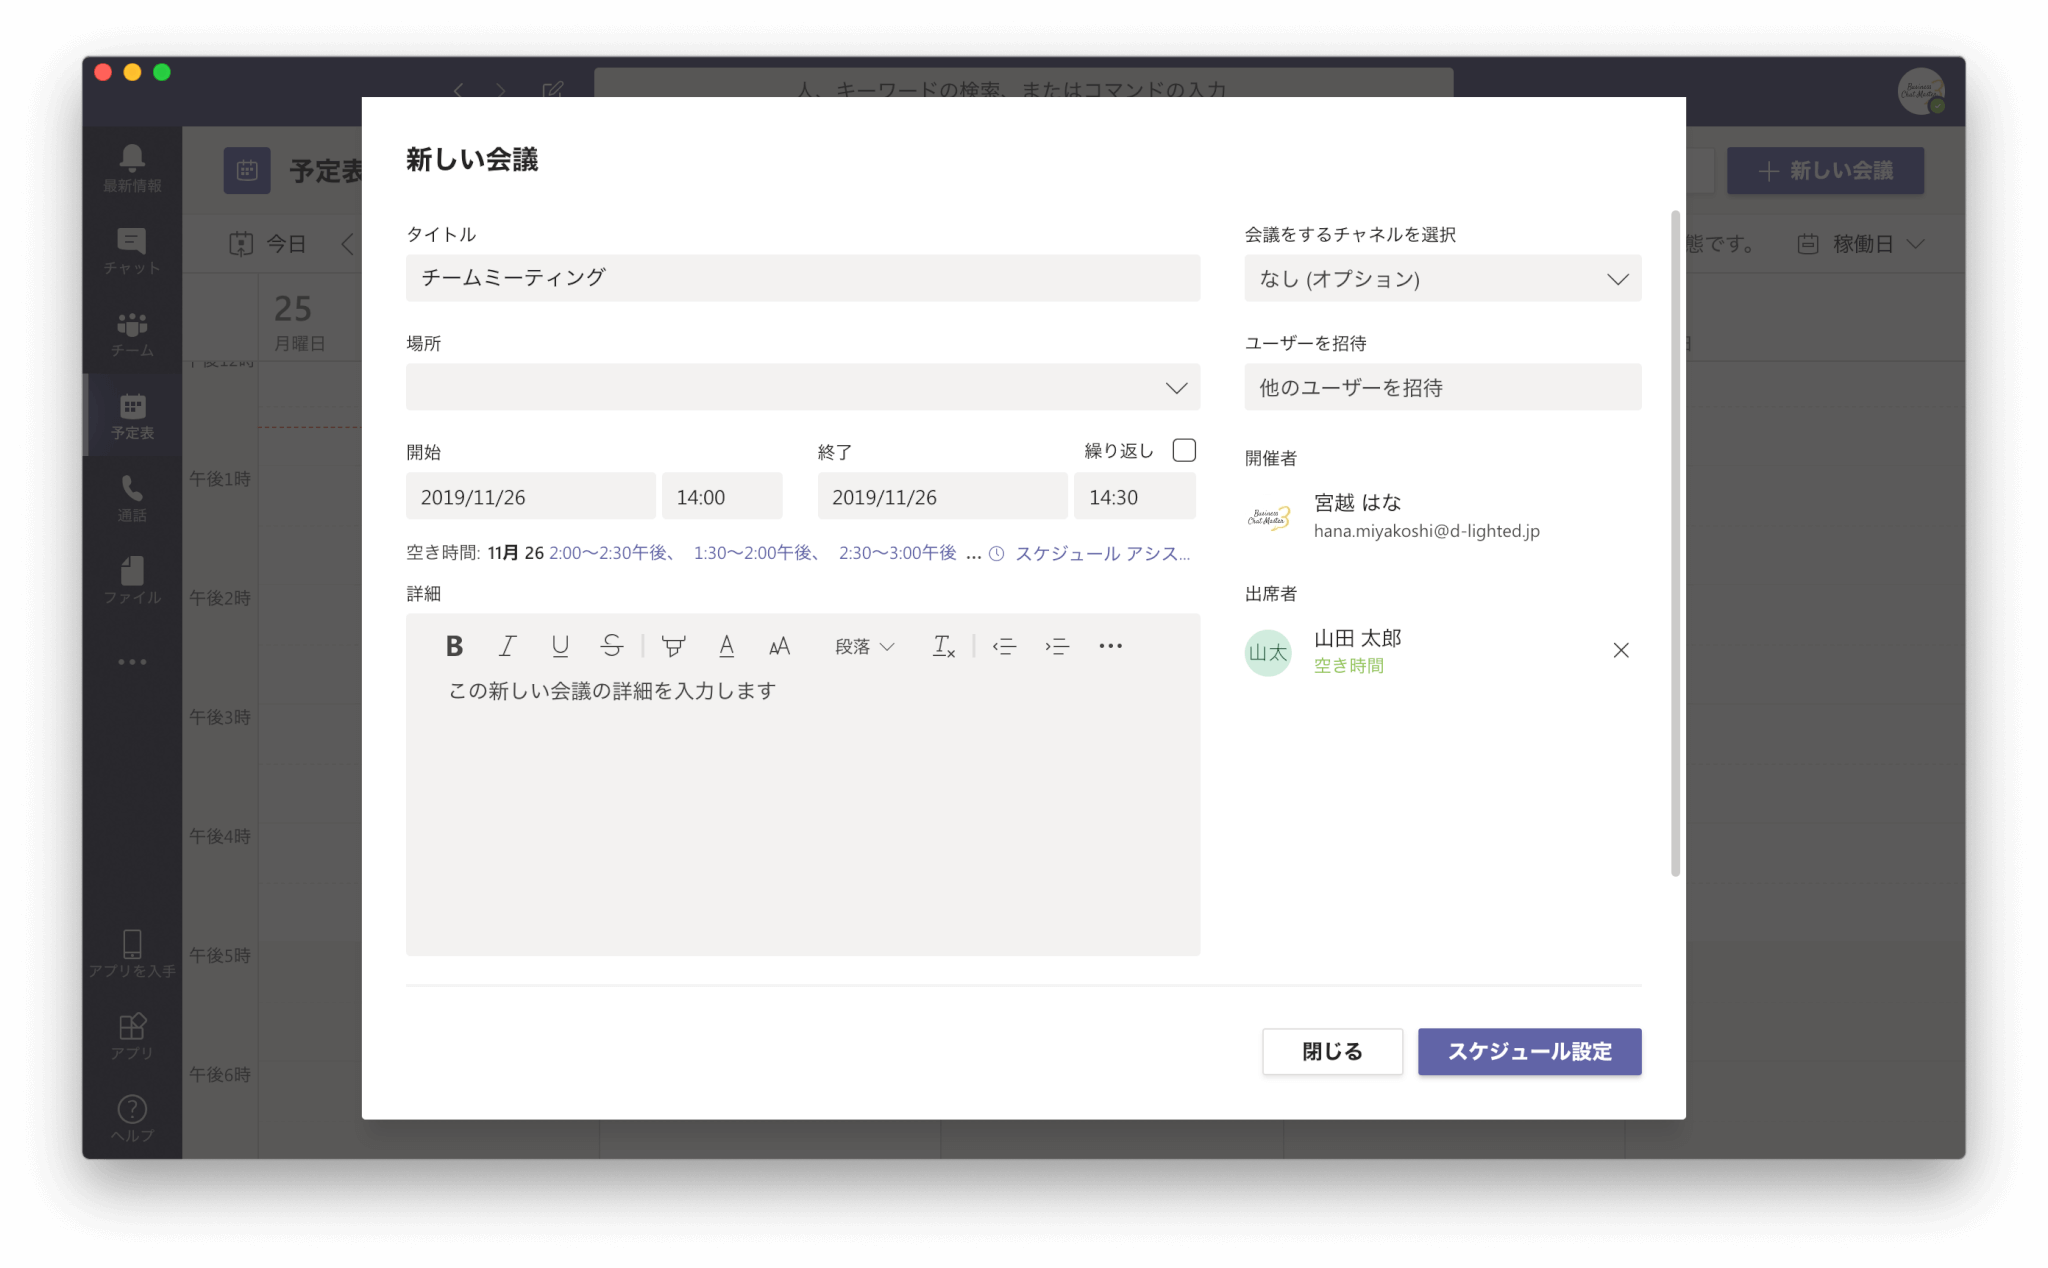This screenshot has height=1268, width=2048.
Task: Click the 他のユーザーを招待 invite field
Action: tap(1442, 388)
